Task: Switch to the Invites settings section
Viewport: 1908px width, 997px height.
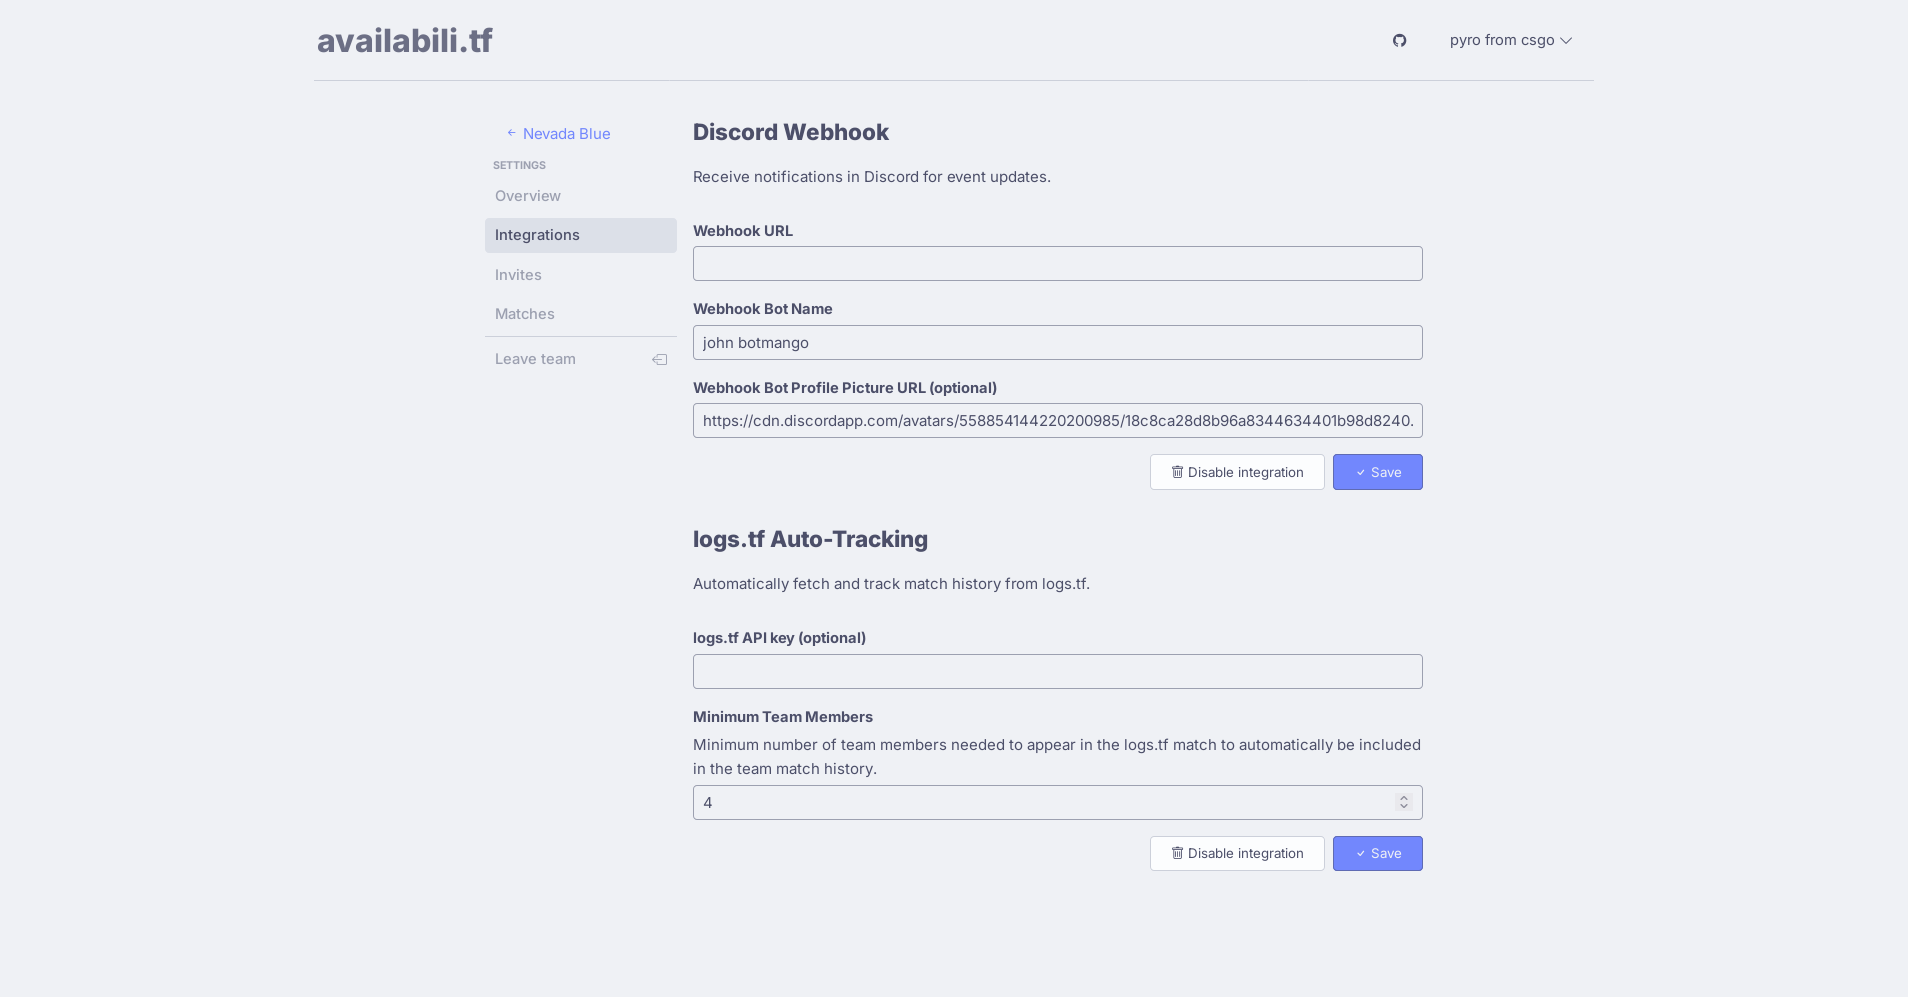Action: [518, 275]
